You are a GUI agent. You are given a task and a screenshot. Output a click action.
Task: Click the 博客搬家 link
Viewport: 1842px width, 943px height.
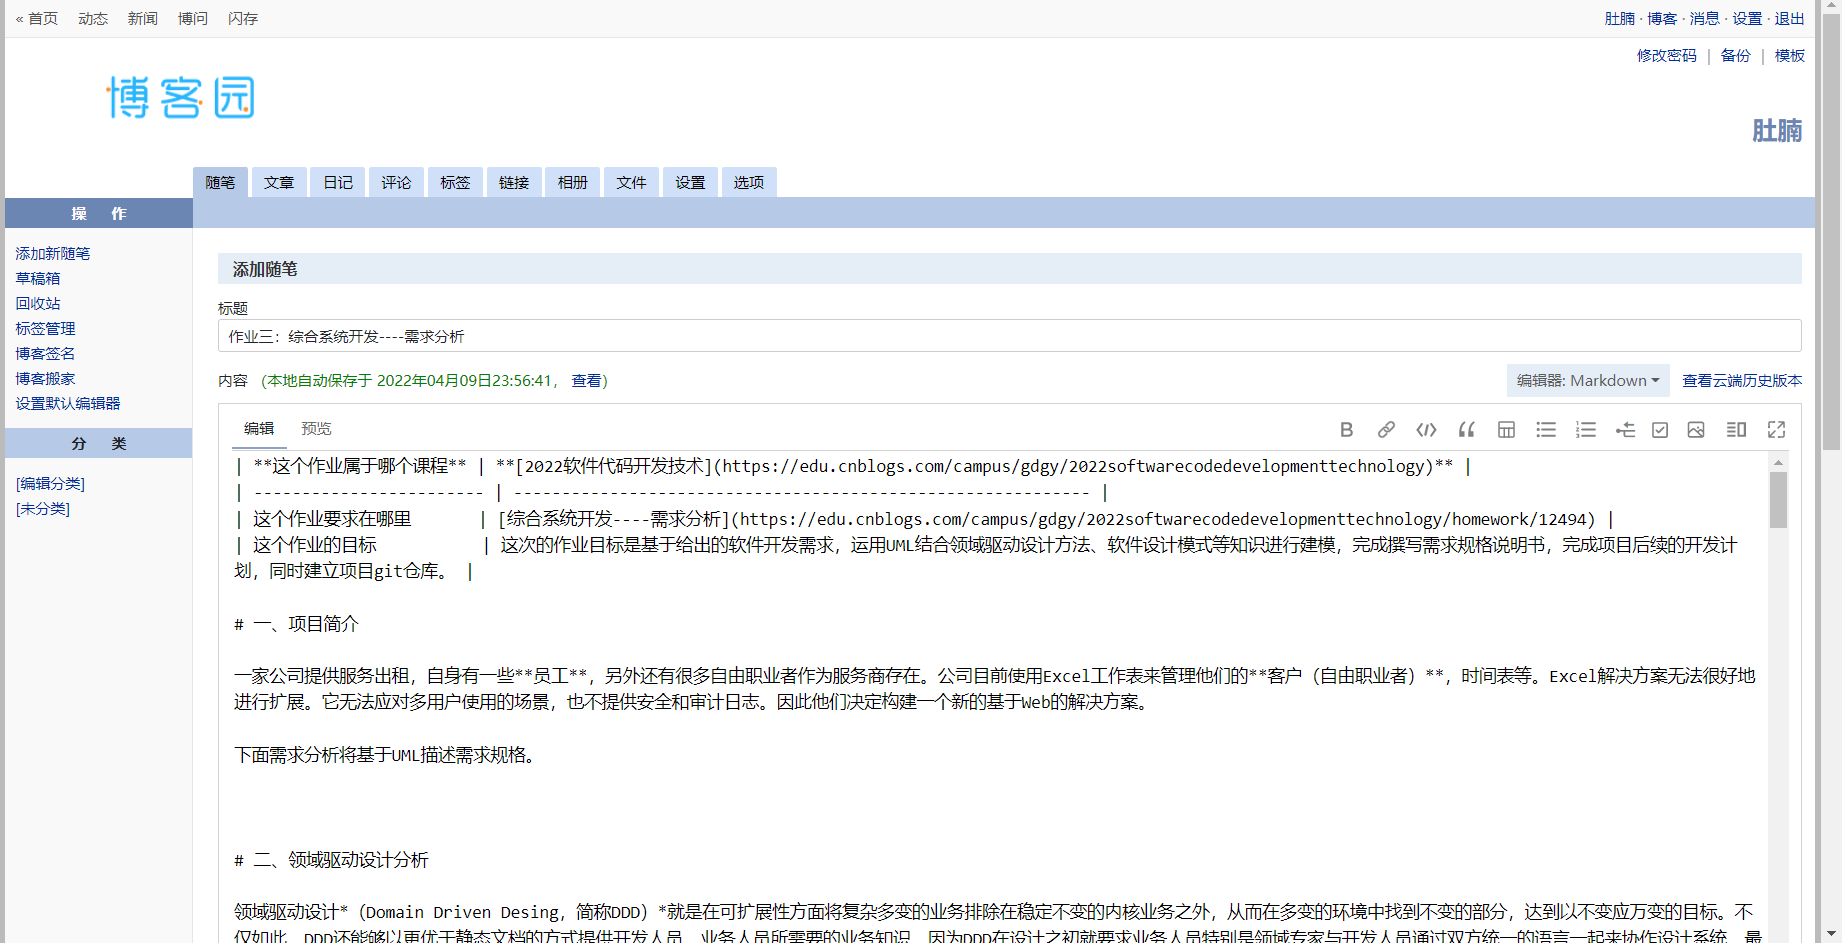point(45,379)
